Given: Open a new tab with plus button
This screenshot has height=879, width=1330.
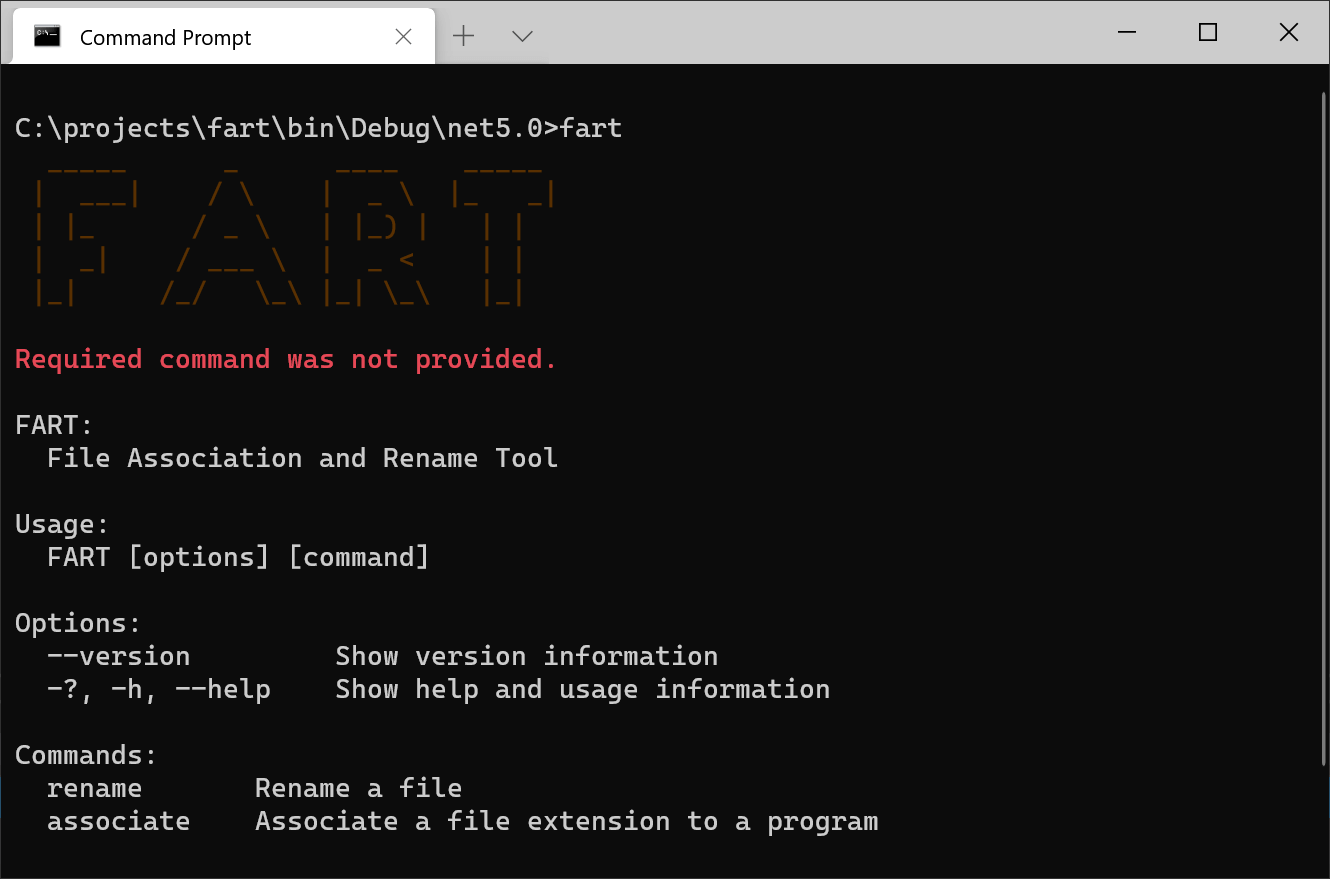Looking at the screenshot, I should 463,37.
